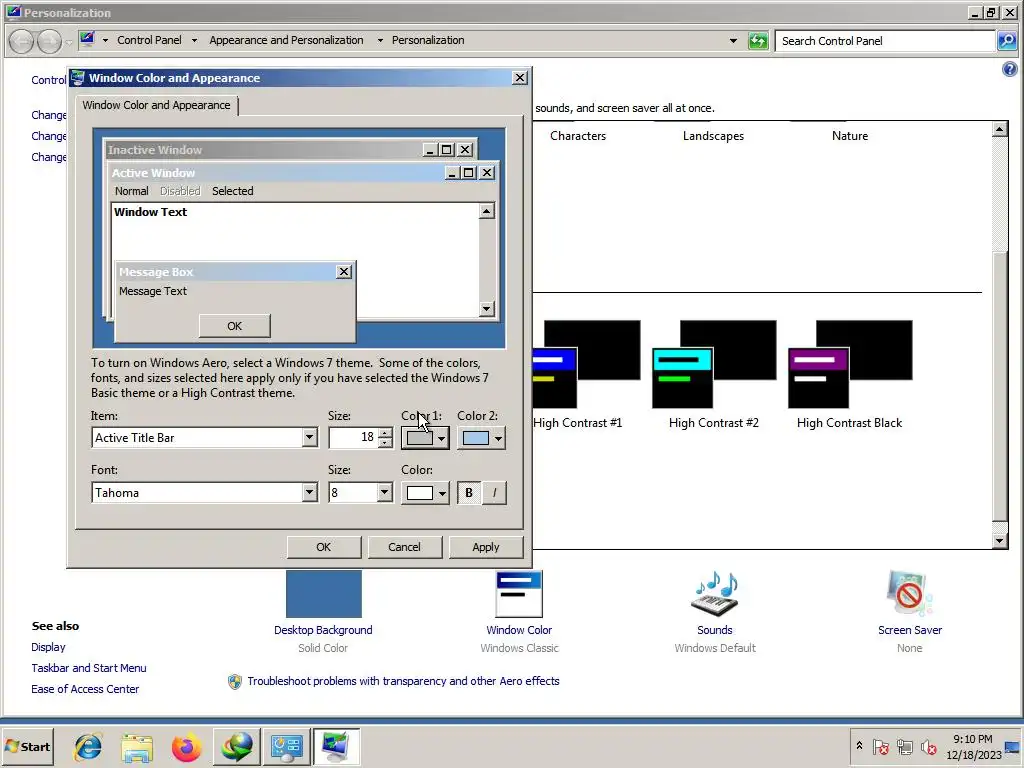This screenshot has width=1024, height=768.
Task: Open the green globe app in taskbar
Action: pos(236,746)
